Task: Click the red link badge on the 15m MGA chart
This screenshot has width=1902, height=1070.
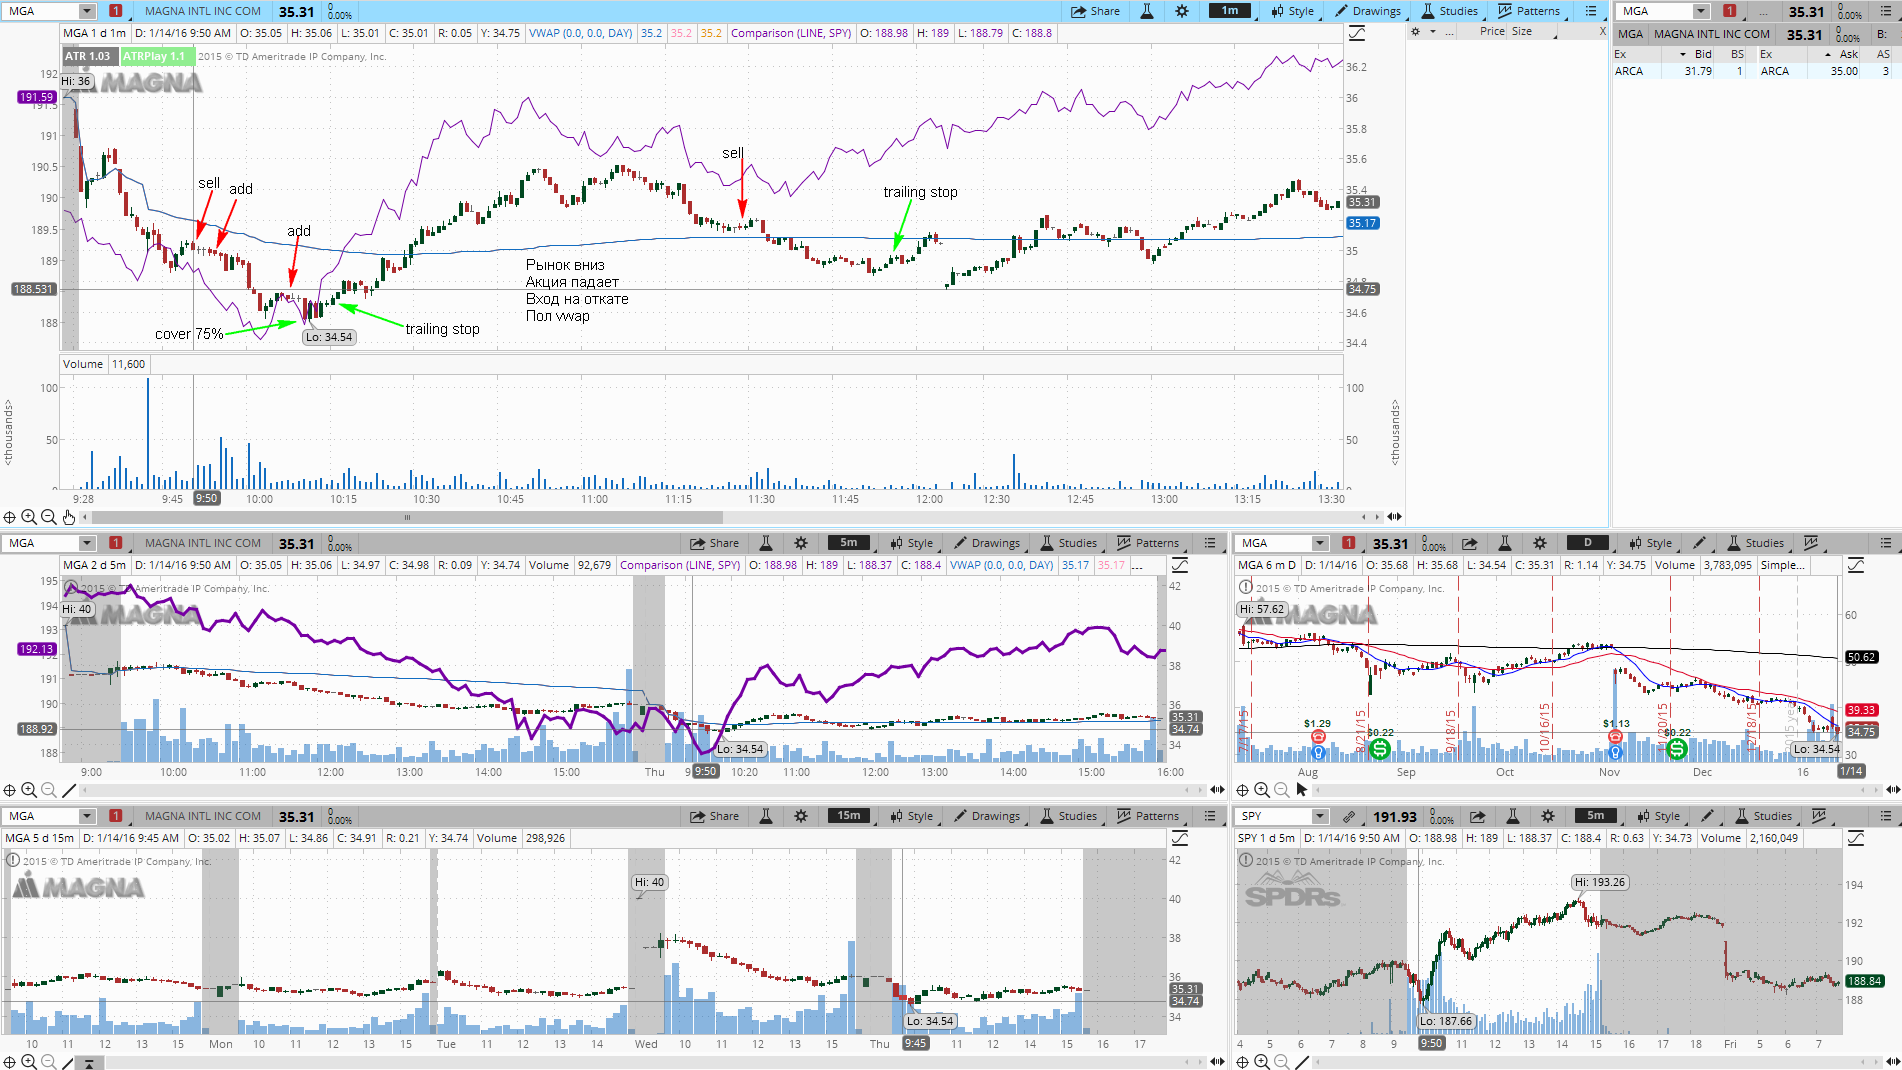Action: [115, 816]
